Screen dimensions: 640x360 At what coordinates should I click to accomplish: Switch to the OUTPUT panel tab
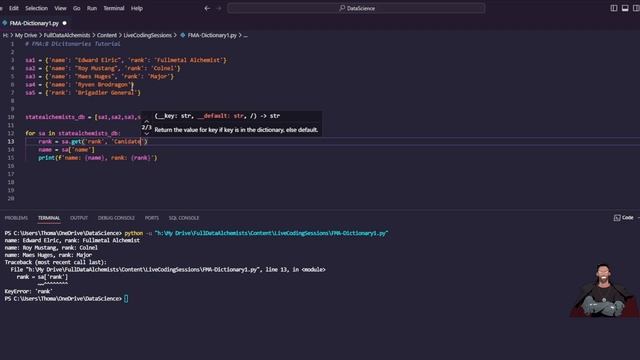[x=79, y=218]
